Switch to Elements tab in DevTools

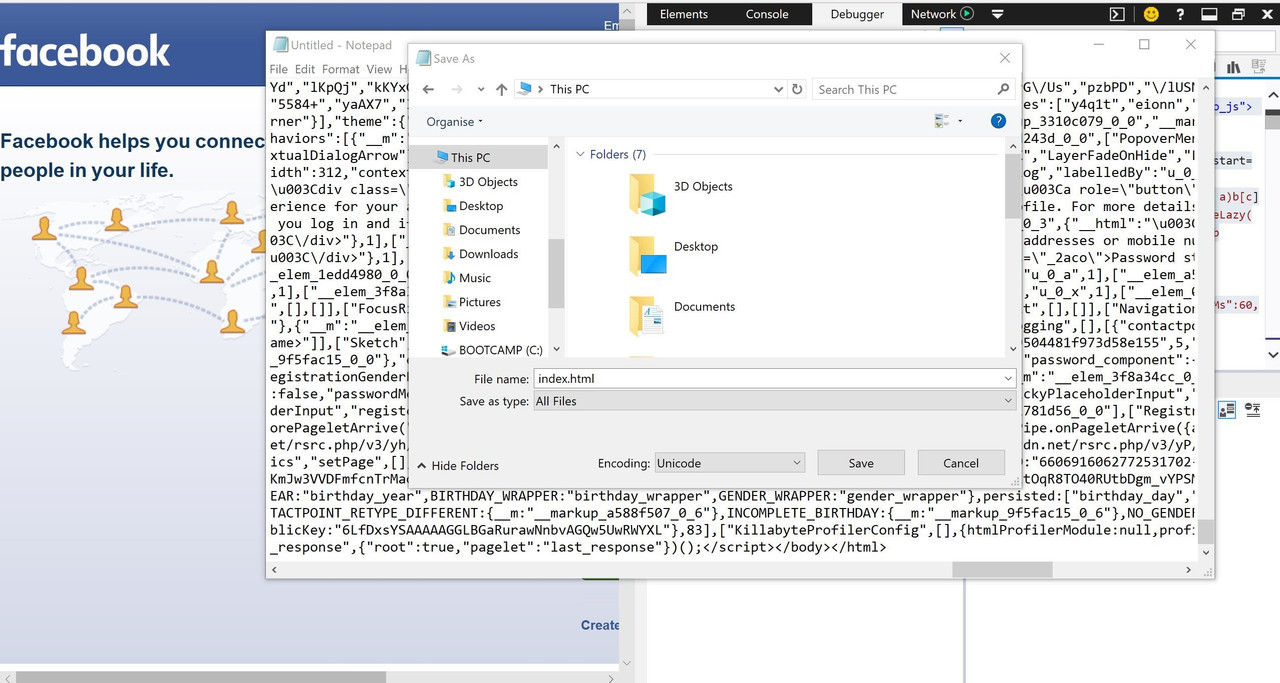tap(684, 14)
